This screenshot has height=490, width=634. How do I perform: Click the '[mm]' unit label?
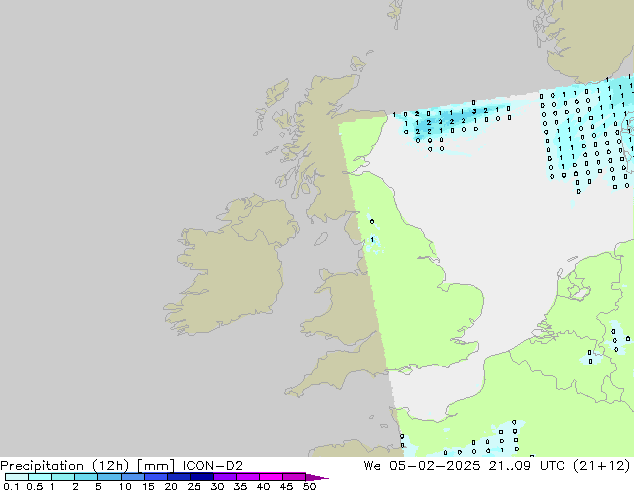pyautogui.click(x=156, y=466)
